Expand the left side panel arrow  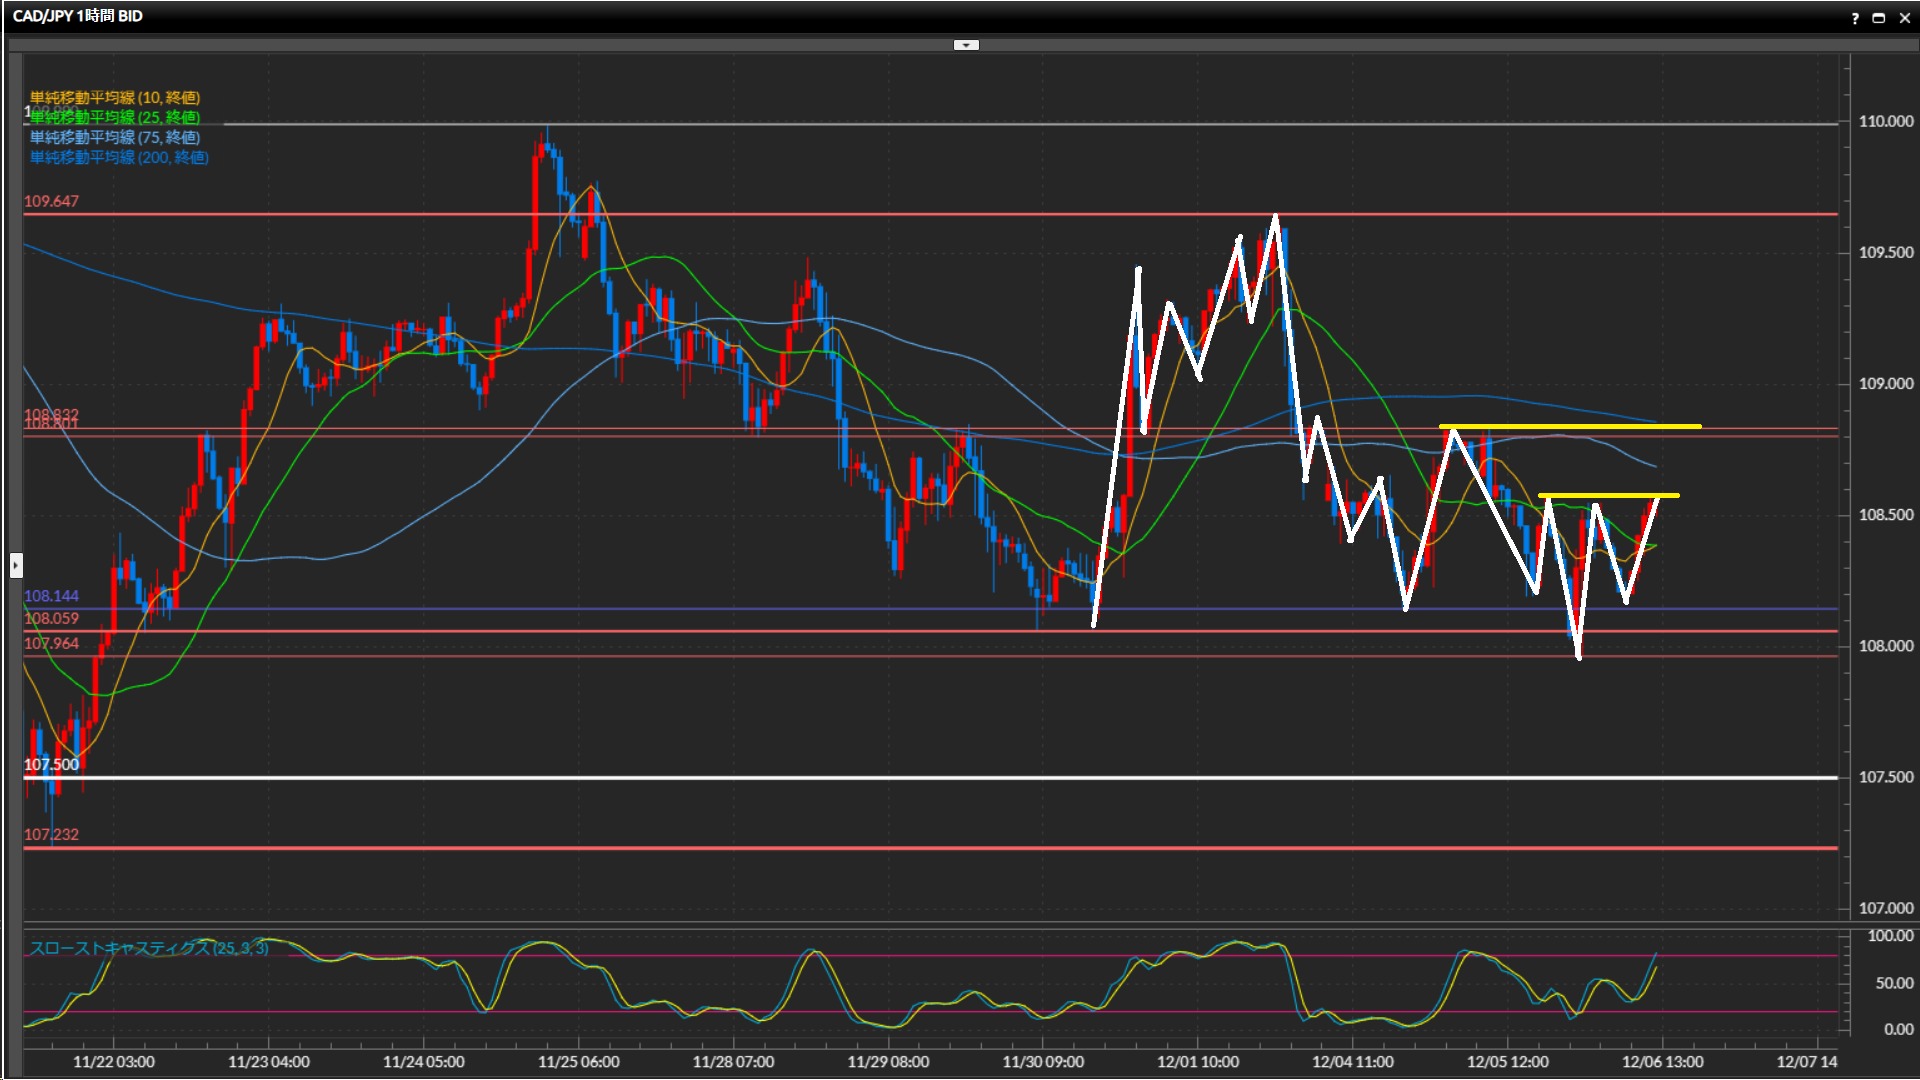[x=16, y=566]
